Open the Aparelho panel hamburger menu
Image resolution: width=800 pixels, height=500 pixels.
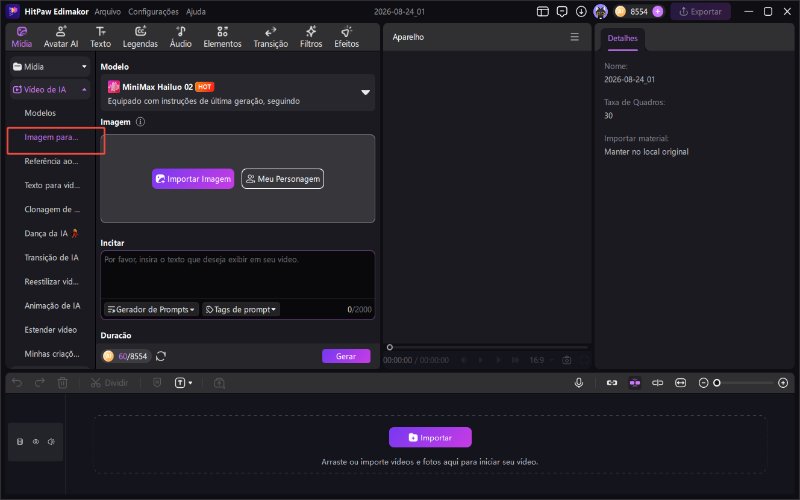point(574,37)
